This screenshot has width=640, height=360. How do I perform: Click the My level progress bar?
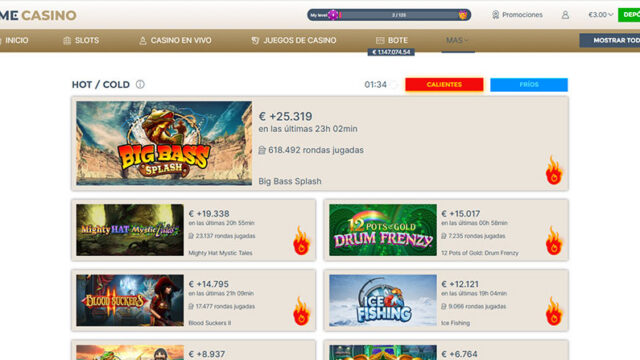tap(389, 15)
